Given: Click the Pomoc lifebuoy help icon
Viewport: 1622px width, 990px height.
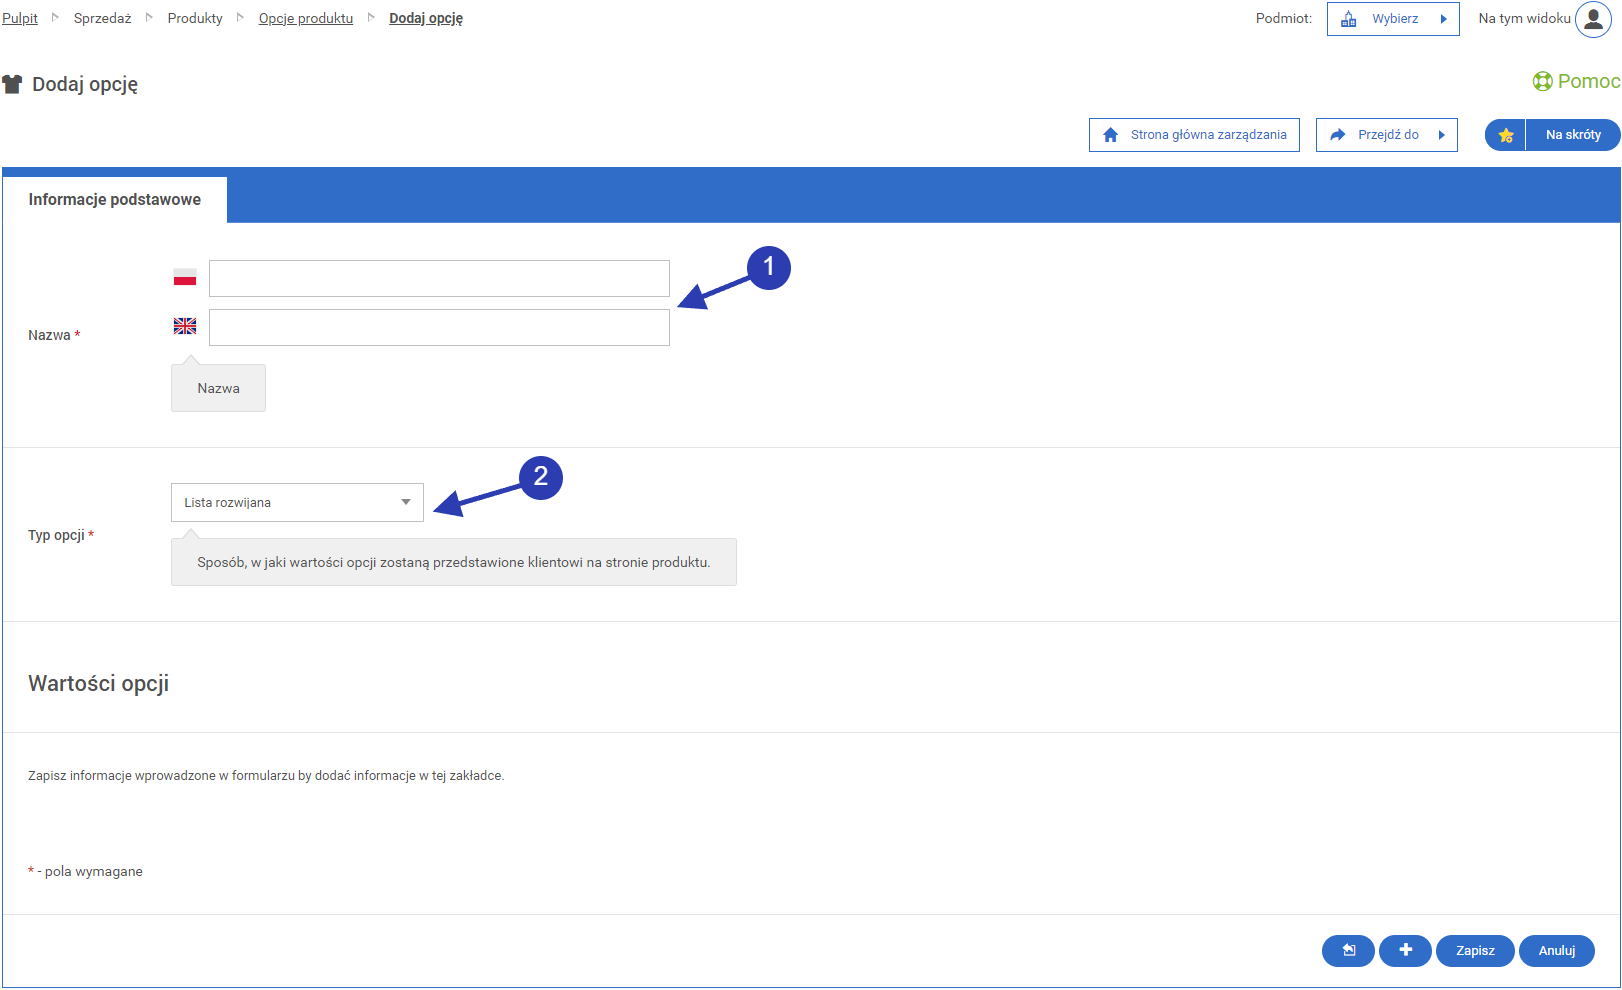Looking at the screenshot, I should [1542, 82].
